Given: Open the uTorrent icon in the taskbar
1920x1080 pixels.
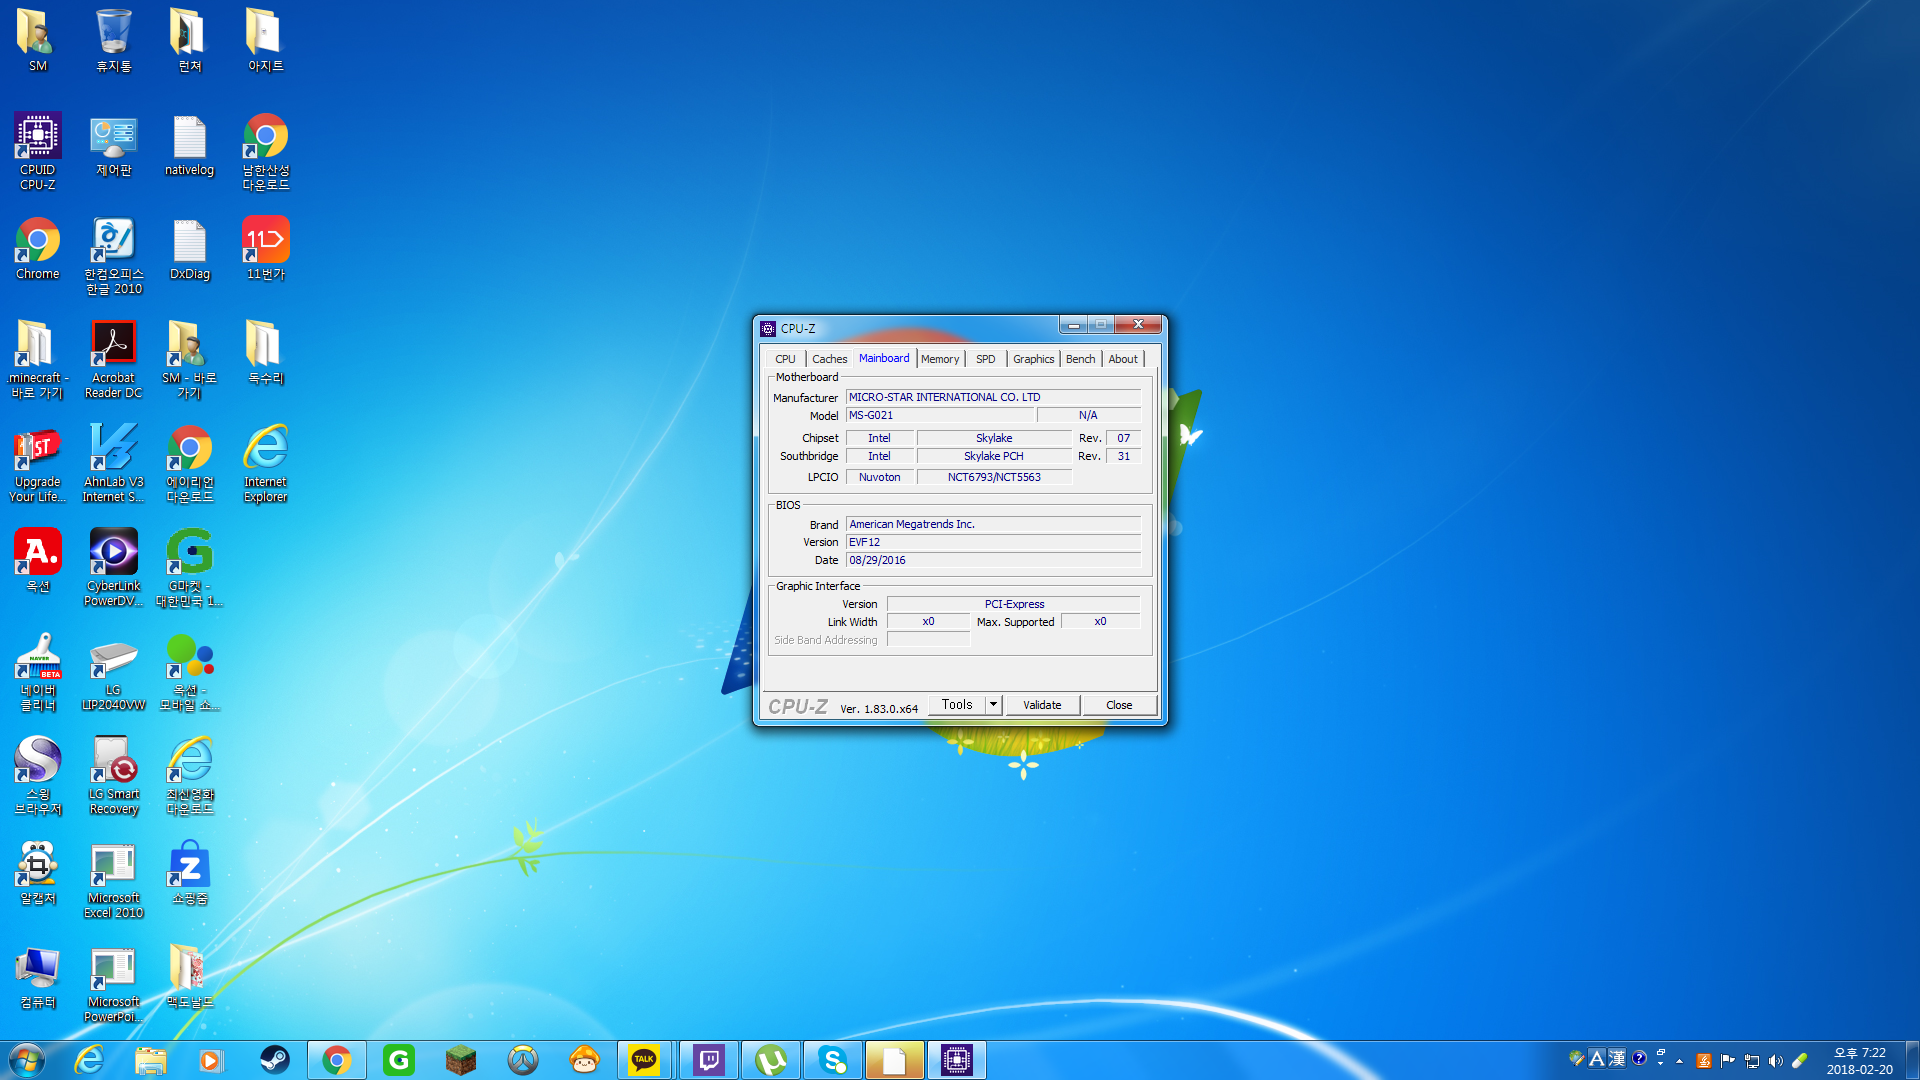Looking at the screenshot, I should click(x=771, y=1060).
